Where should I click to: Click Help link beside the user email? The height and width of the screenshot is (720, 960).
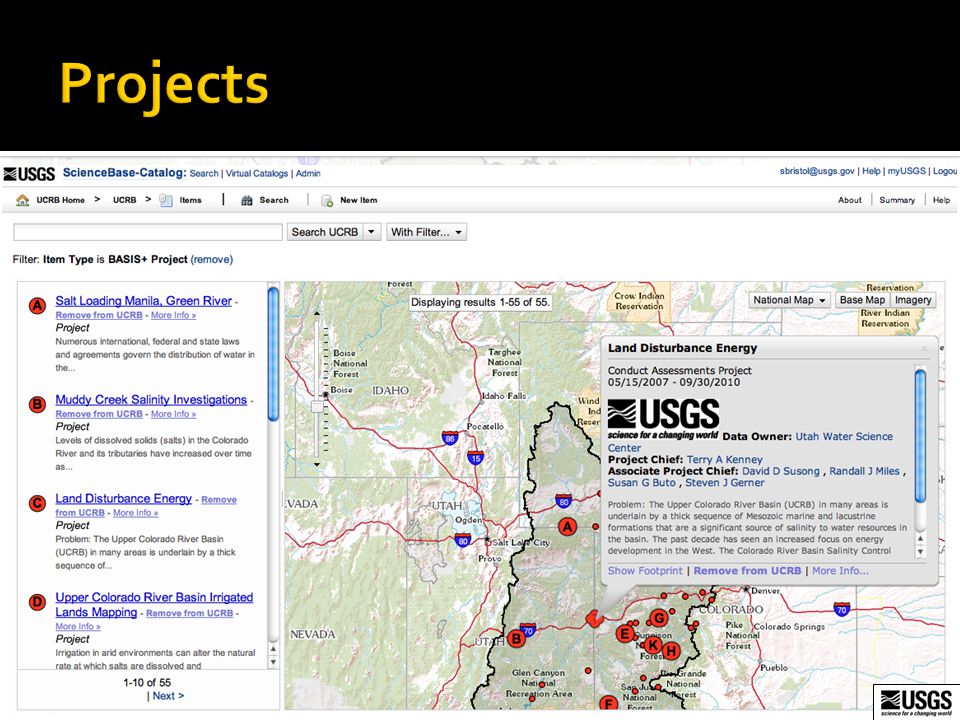[x=871, y=171]
